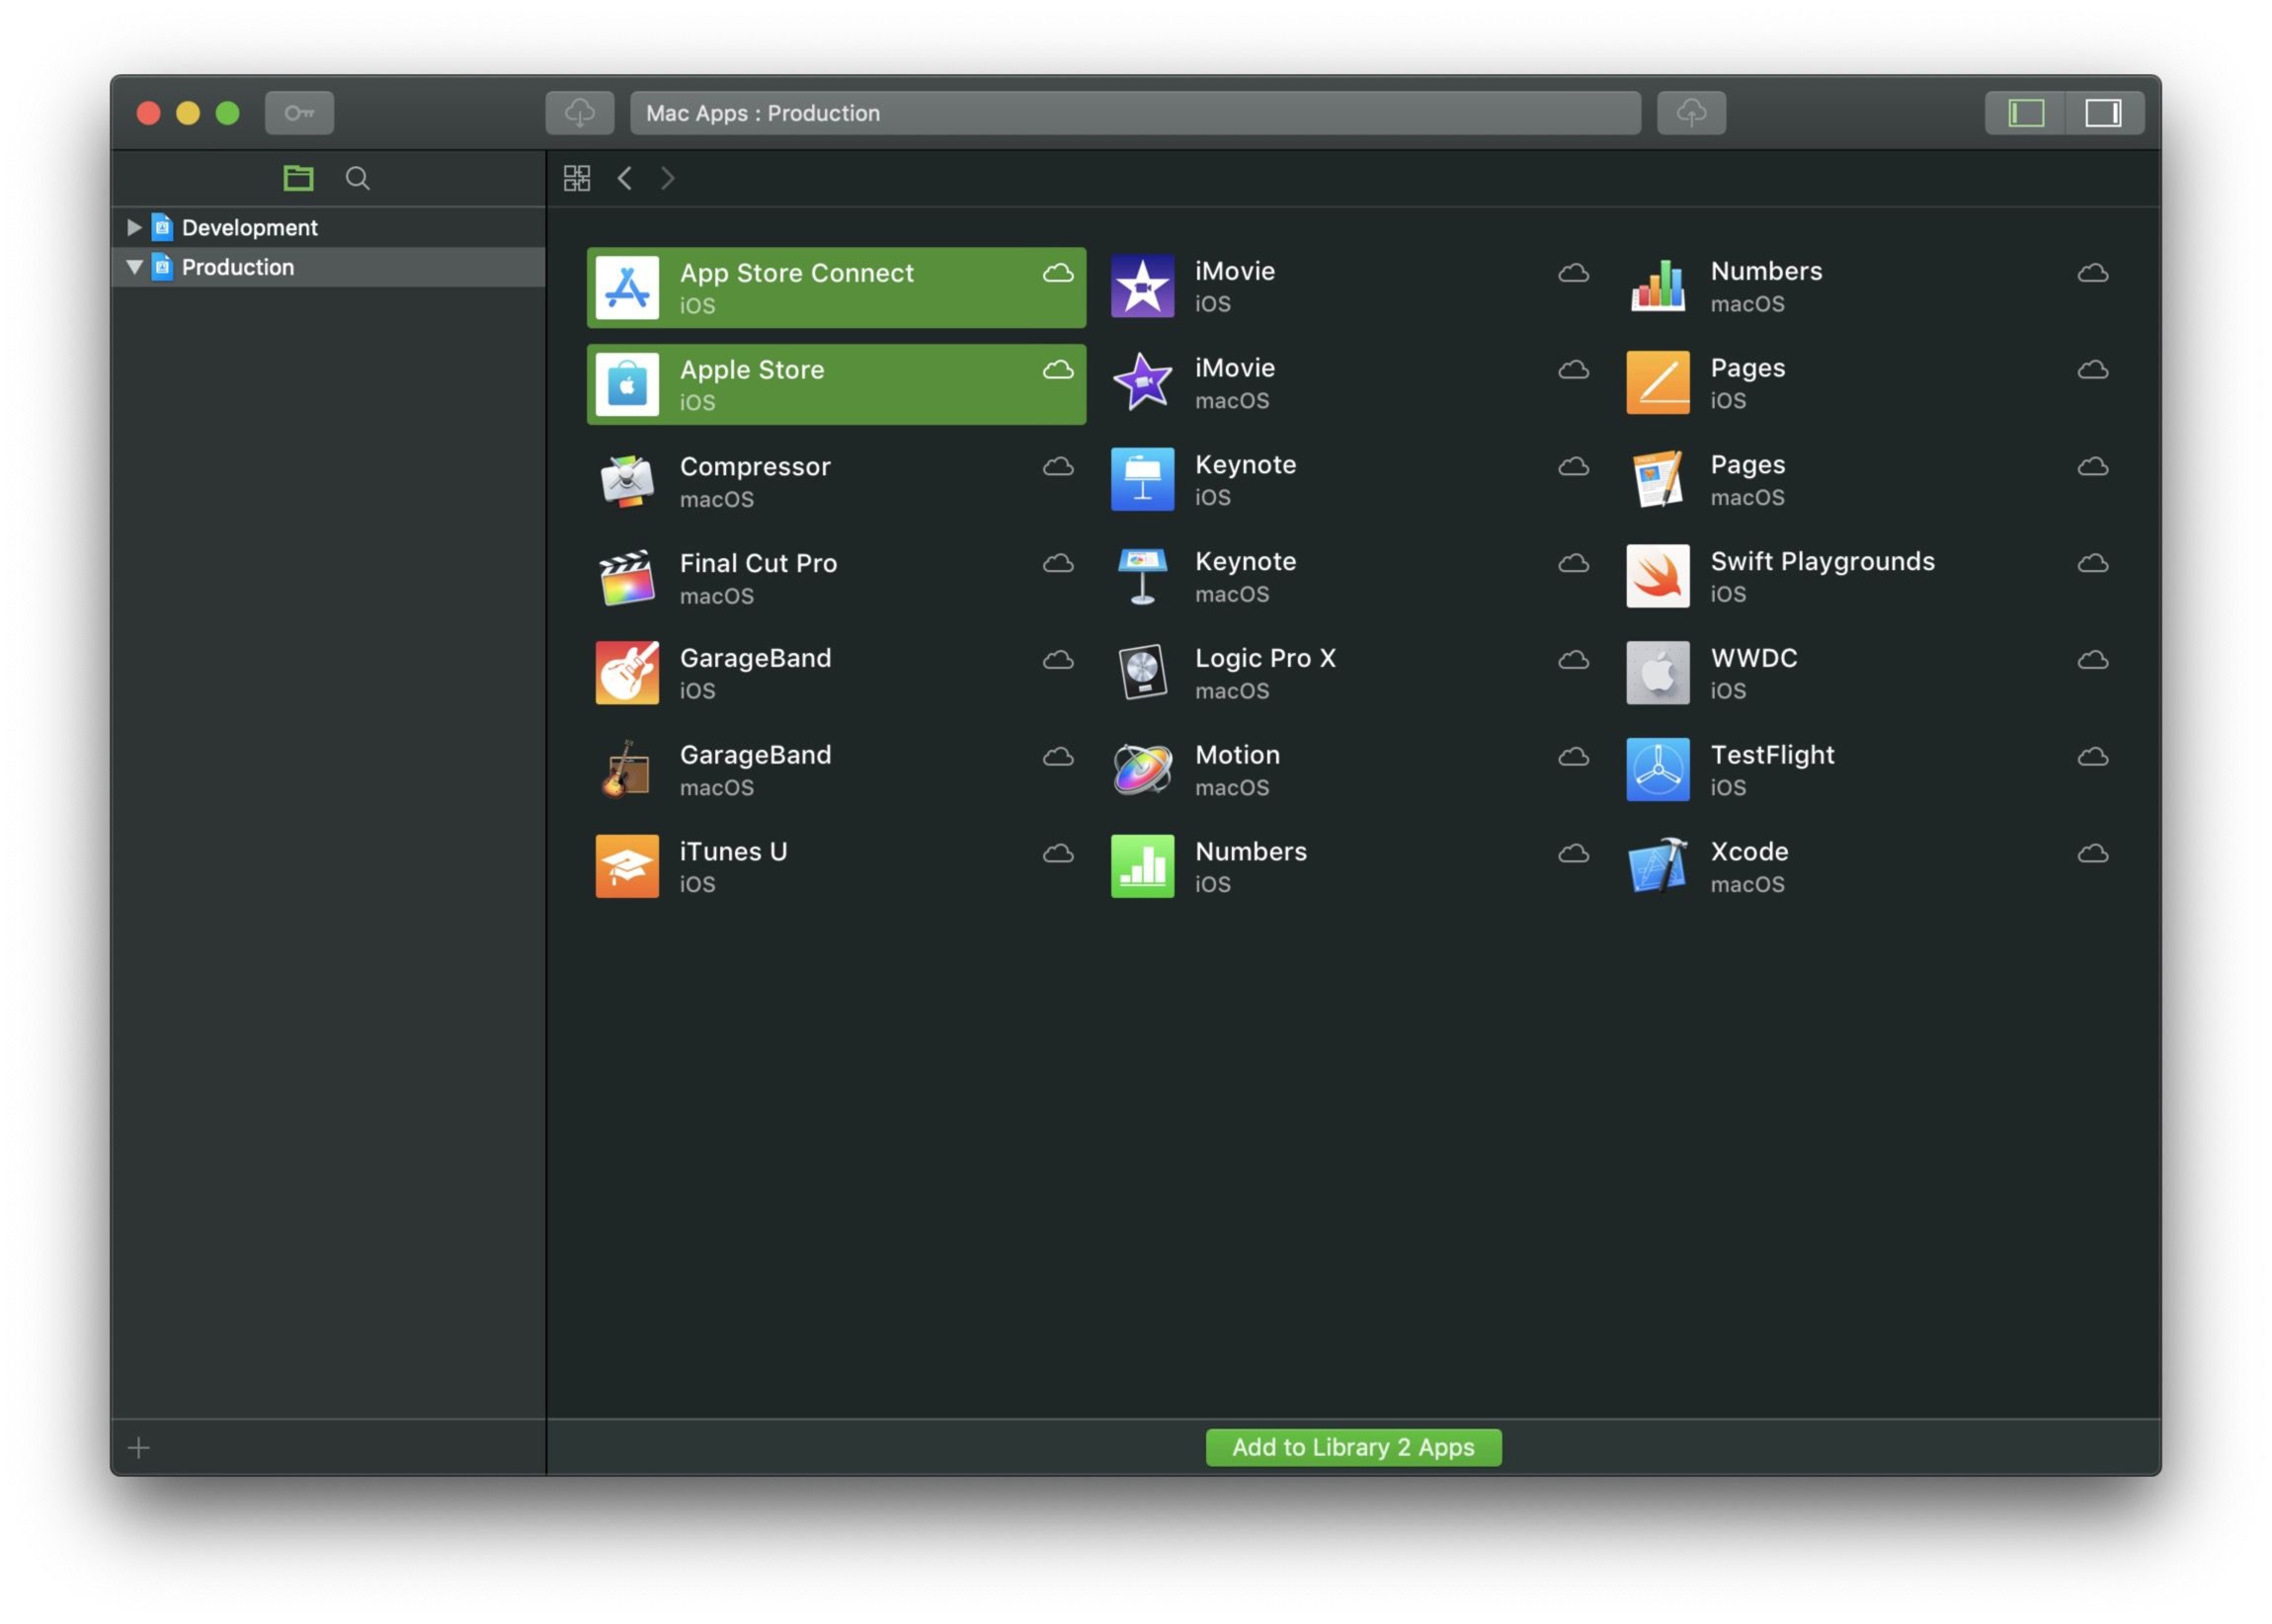2272x1624 pixels.
Task: Toggle the left sidebar panel
Action: coord(2026,113)
